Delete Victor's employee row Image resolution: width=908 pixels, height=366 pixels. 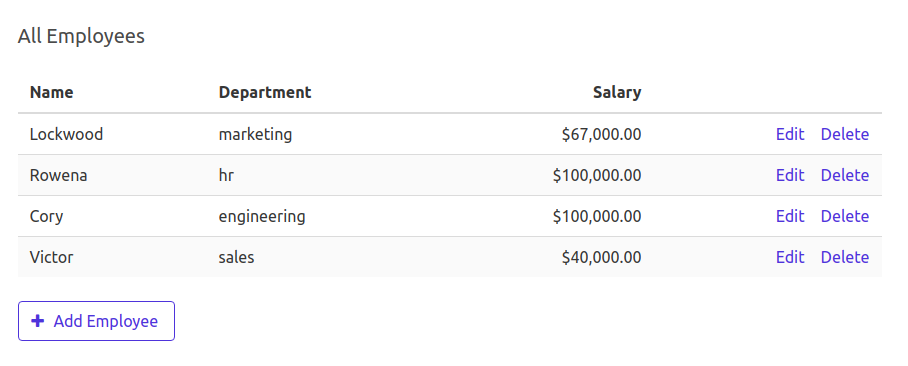(845, 257)
